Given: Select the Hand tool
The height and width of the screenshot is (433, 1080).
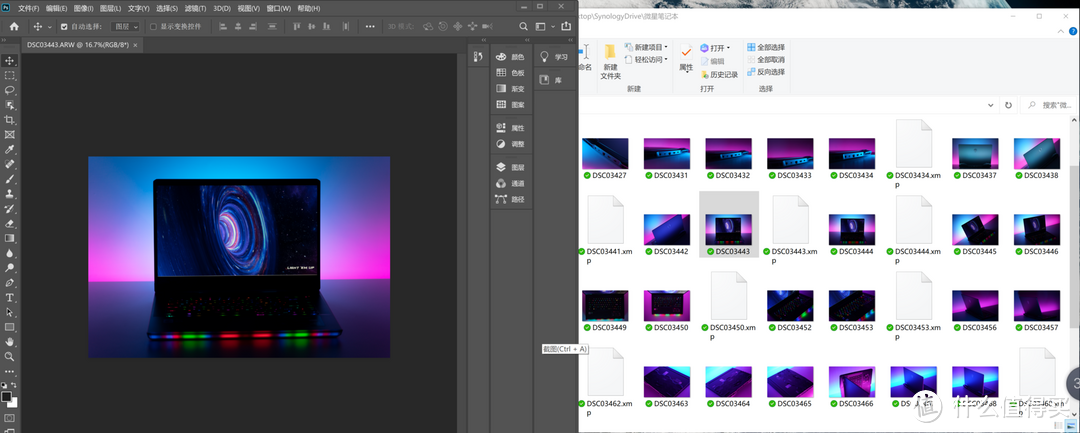Looking at the screenshot, I should point(10,341).
